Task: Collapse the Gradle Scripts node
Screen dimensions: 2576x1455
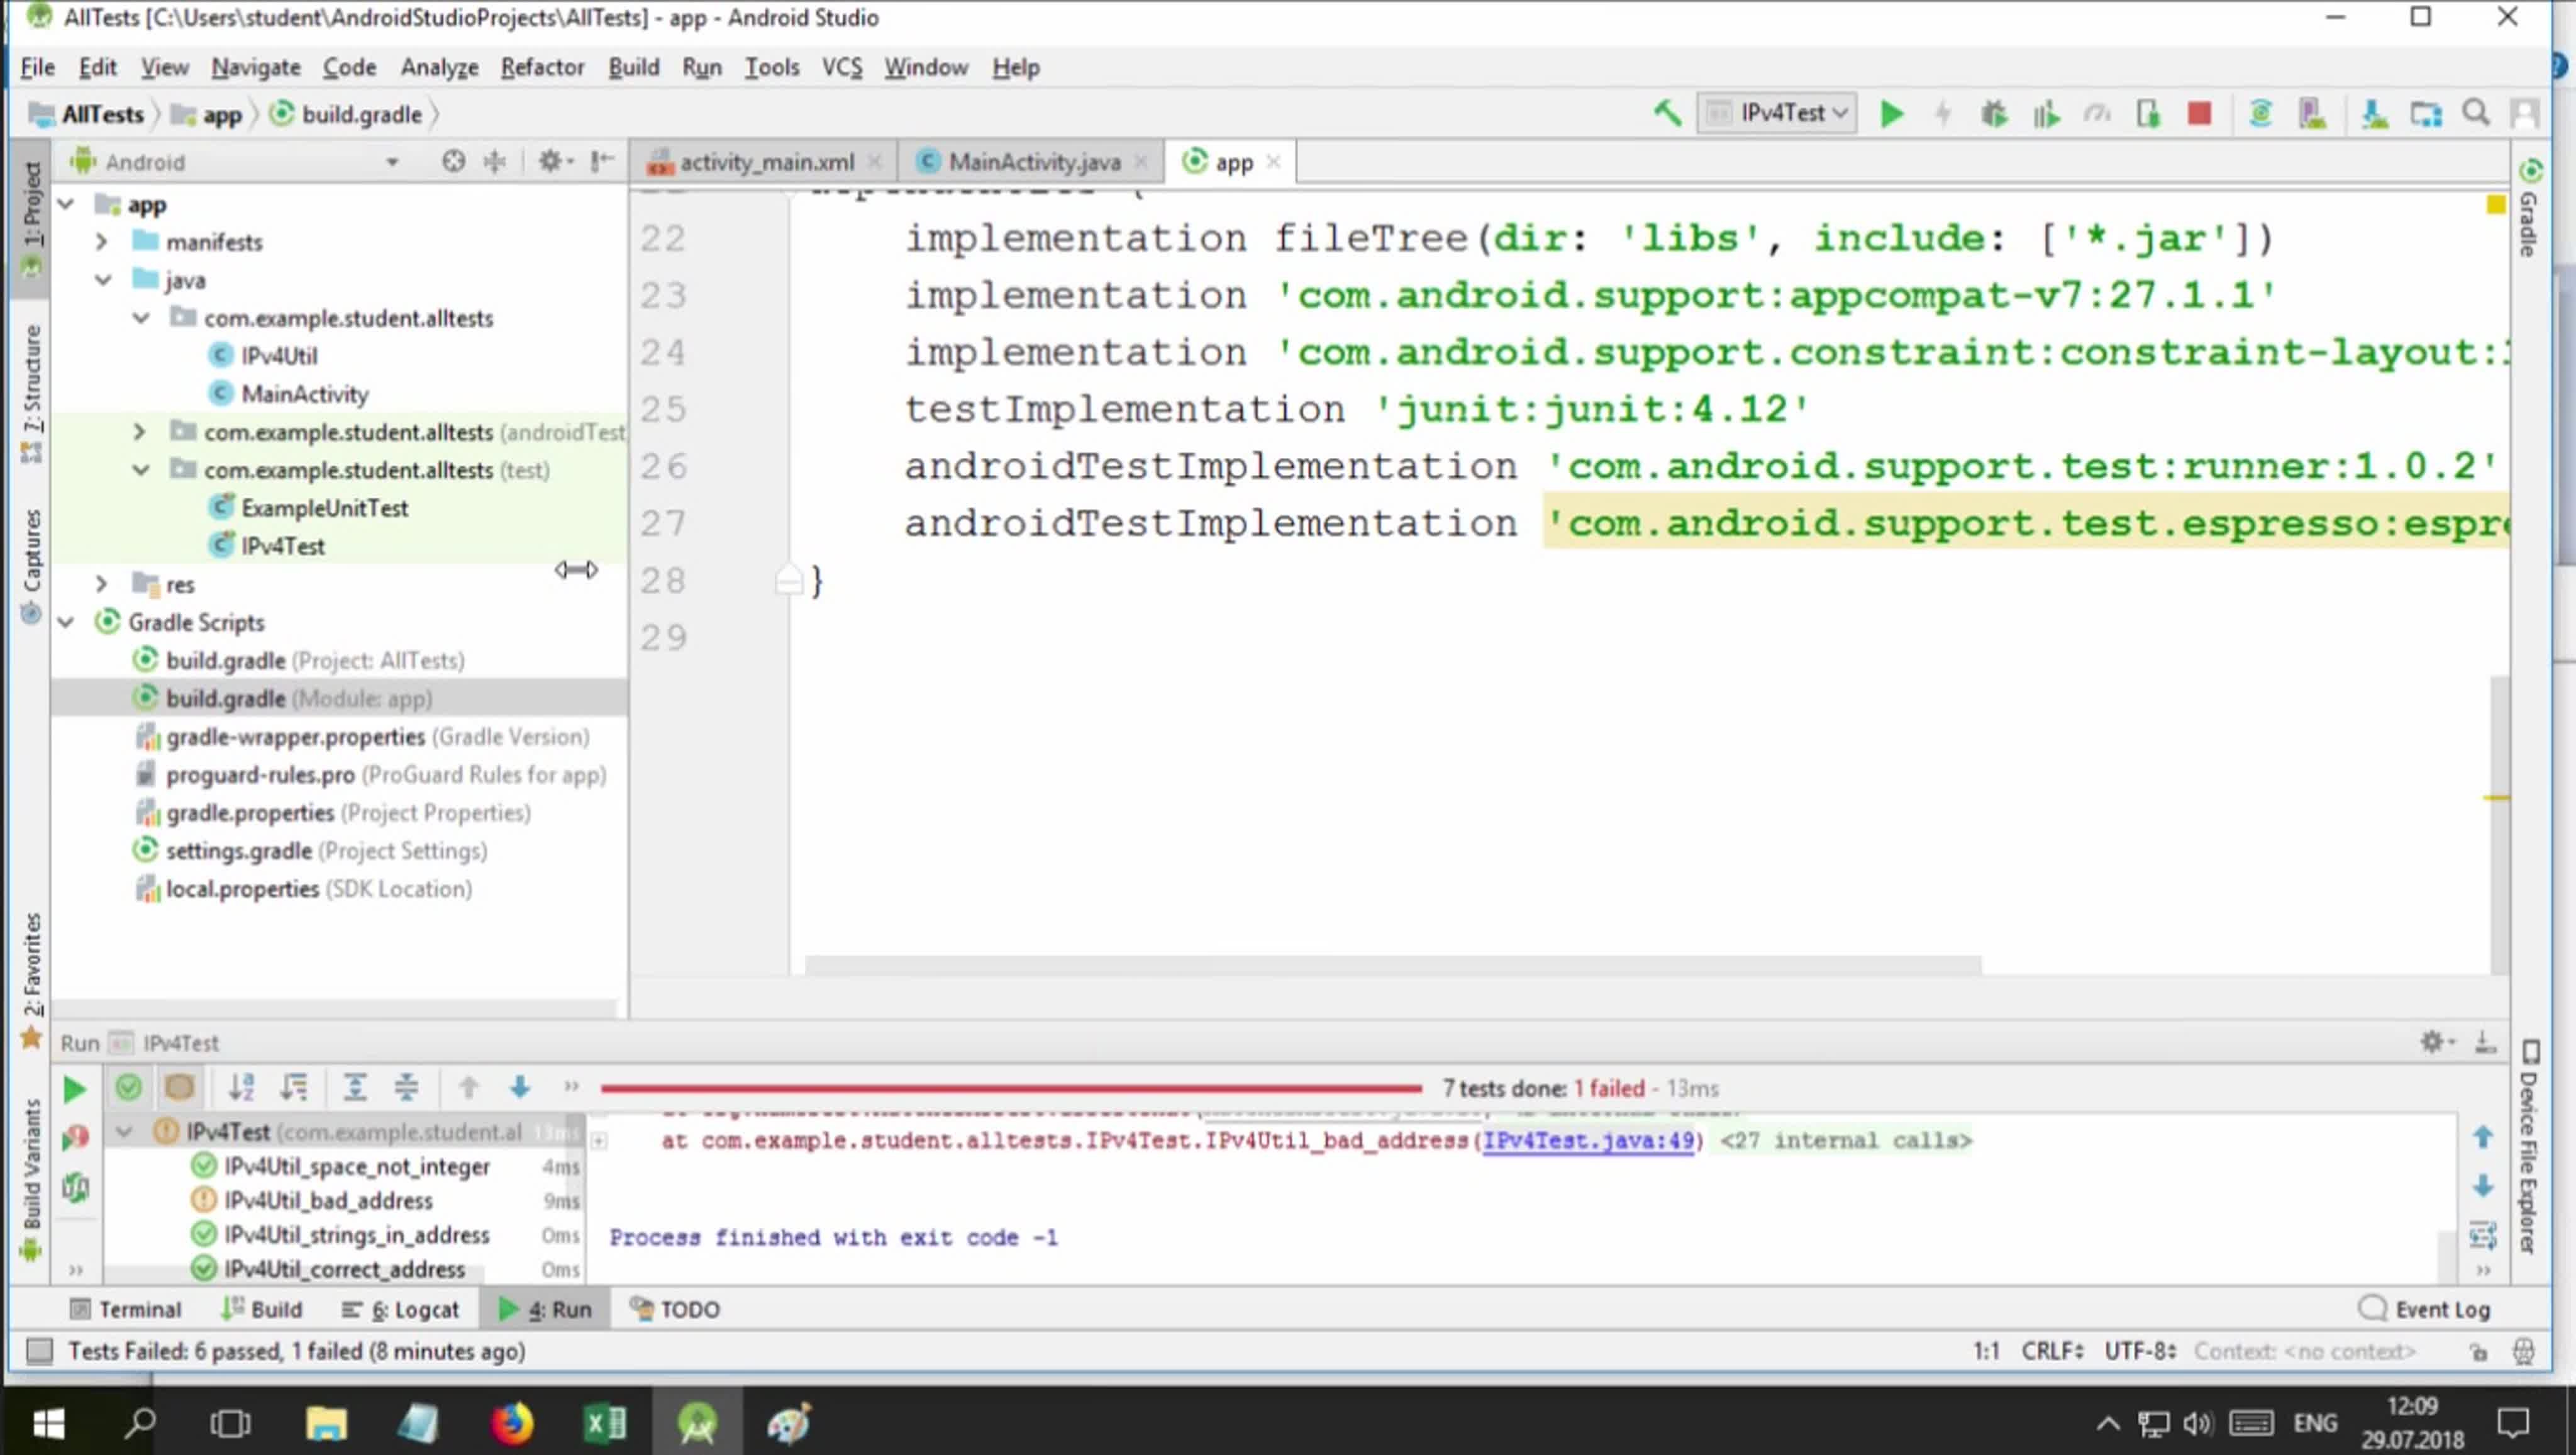Action: point(66,622)
